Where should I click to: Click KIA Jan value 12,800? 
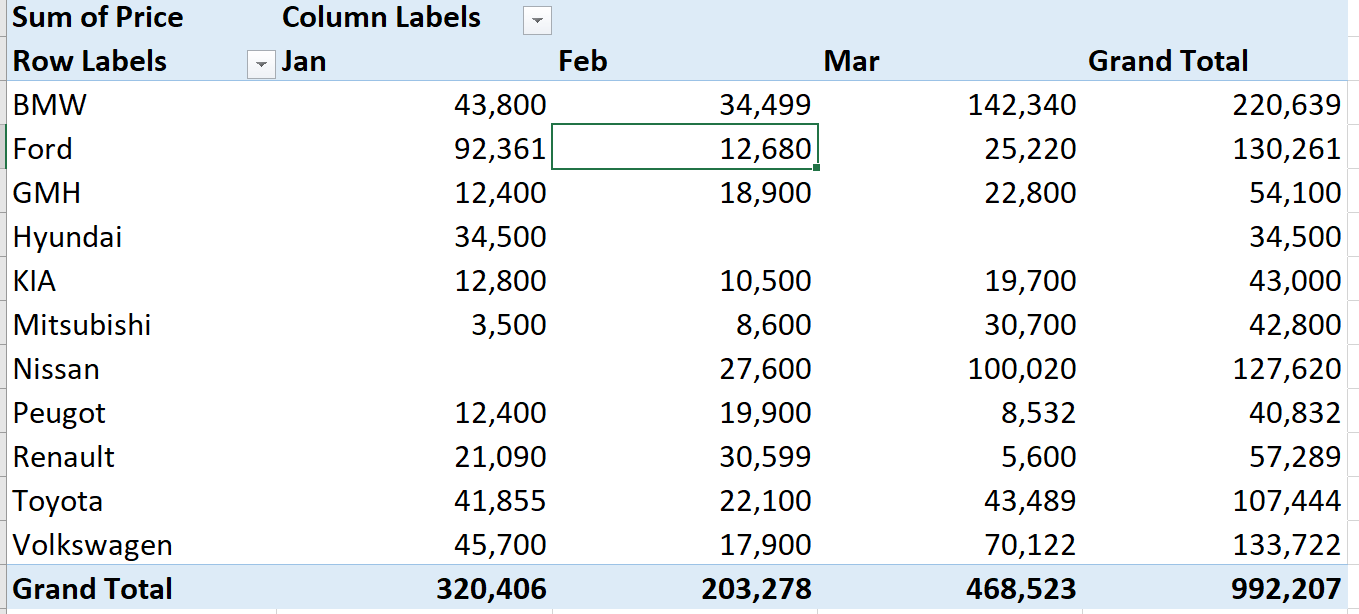click(500, 281)
